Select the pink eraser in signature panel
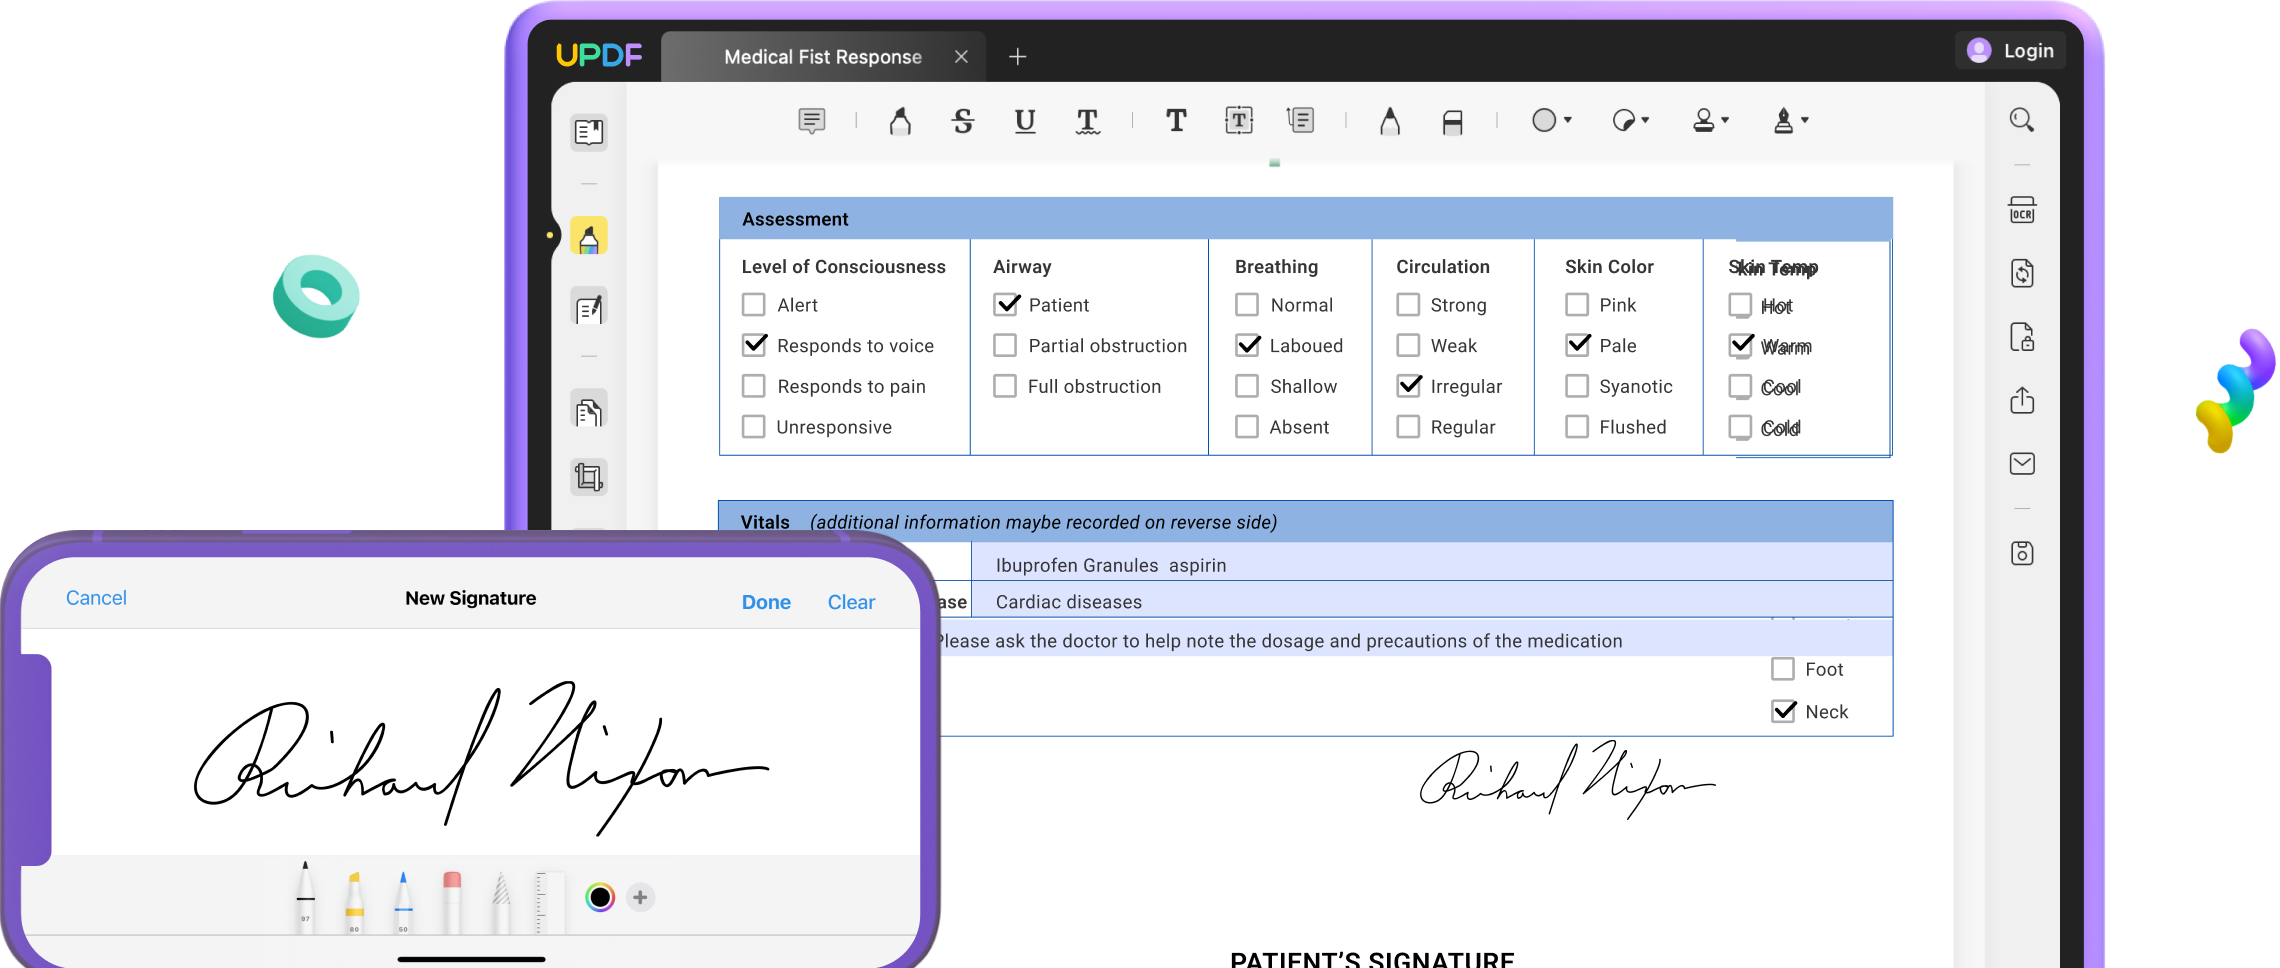This screenshot has width=2280, height=968. (452, 902)
